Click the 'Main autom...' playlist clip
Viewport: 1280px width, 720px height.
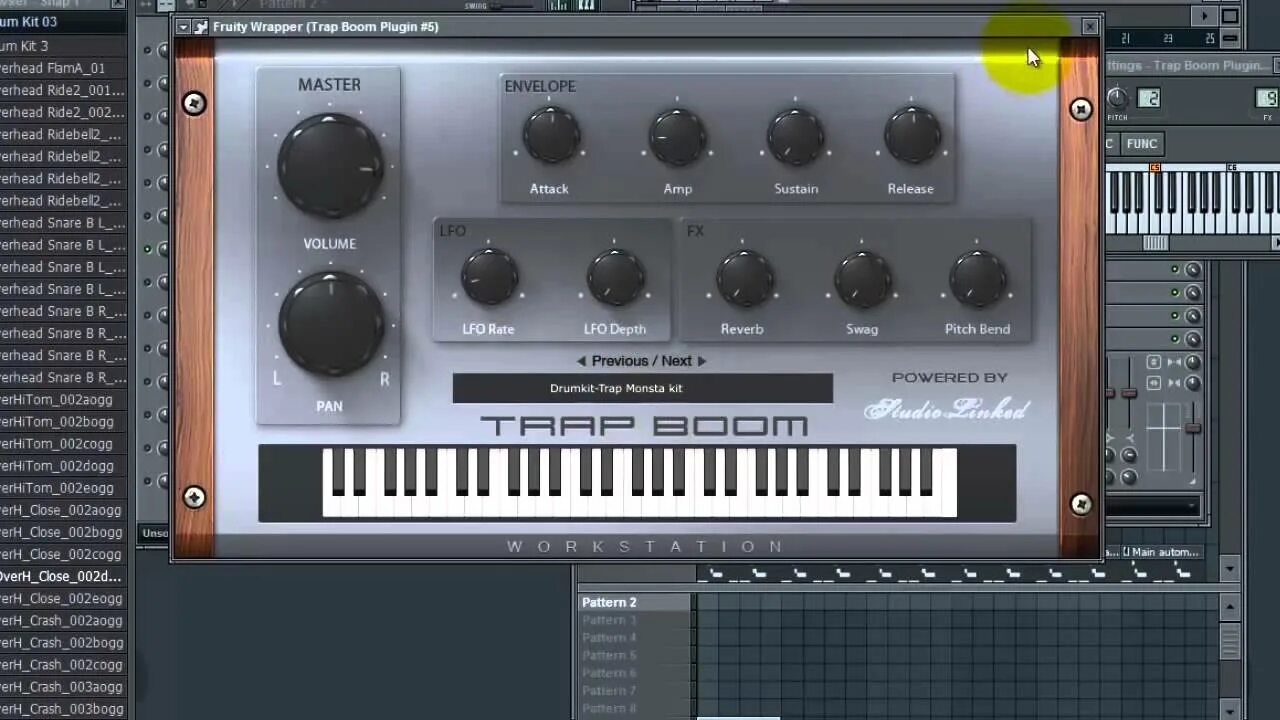tap(1162, 552)
